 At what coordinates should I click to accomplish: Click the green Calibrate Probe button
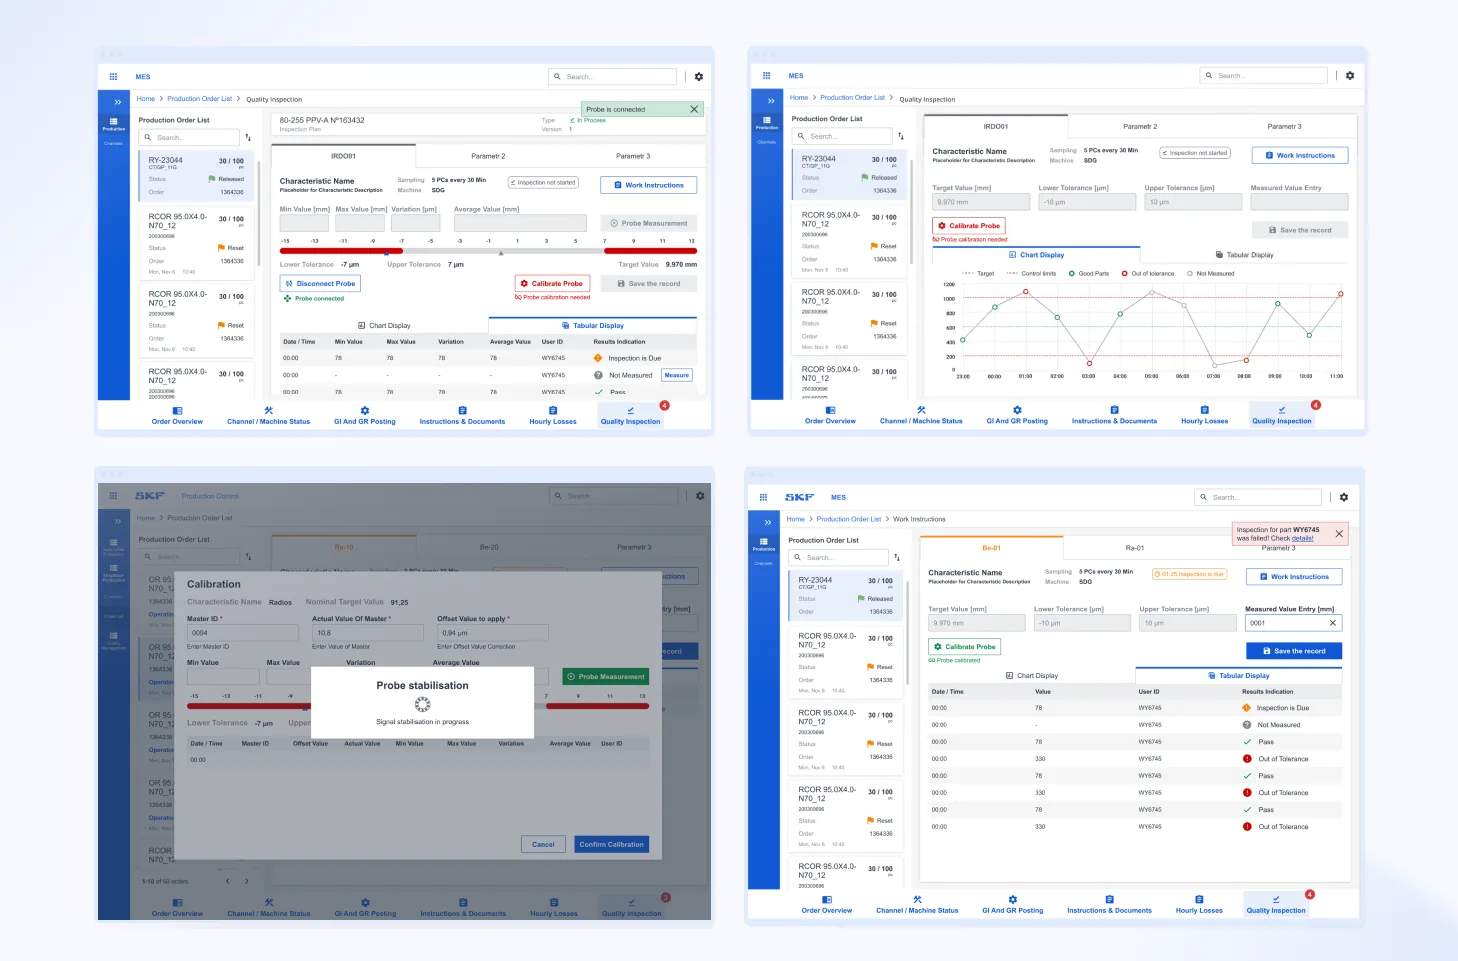pyautogui.click(x=965, y=646)
